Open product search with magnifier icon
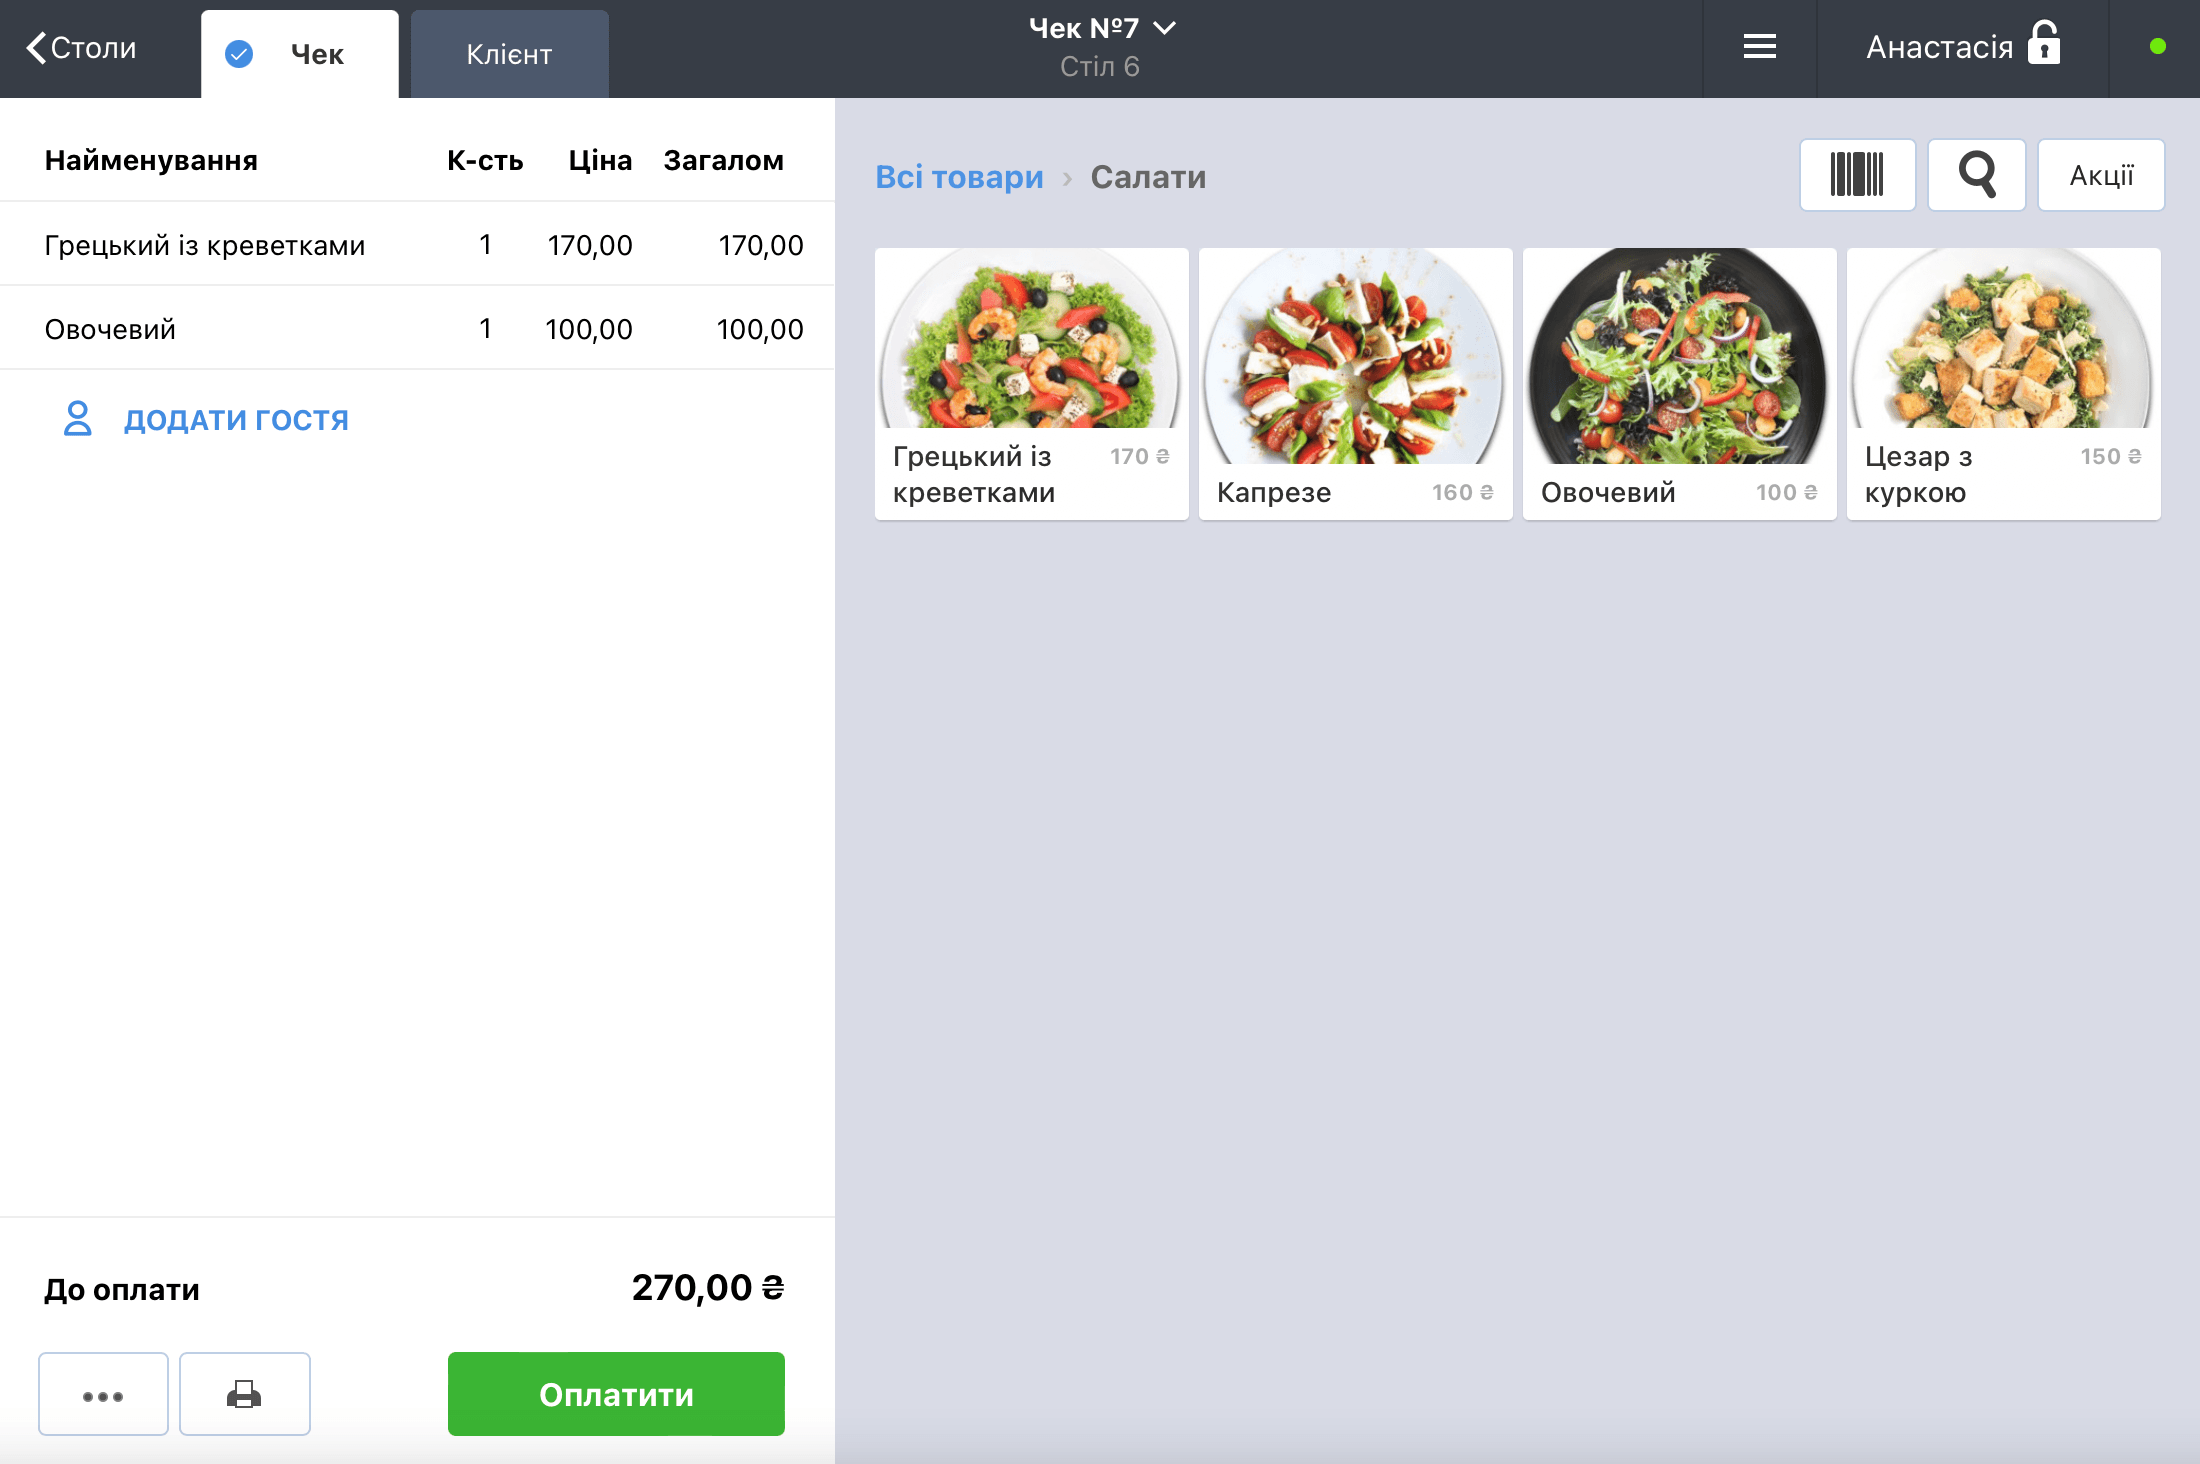 [x=1976, y=175]
